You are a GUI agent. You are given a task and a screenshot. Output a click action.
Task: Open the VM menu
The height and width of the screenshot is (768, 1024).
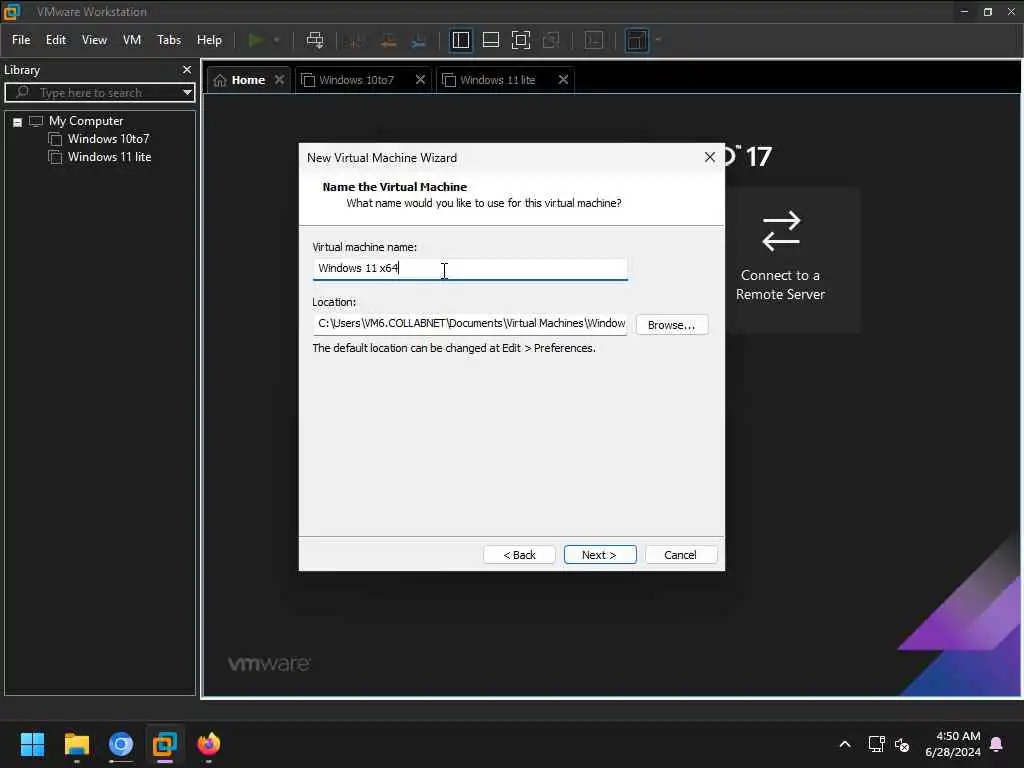[x=132, y=40]
